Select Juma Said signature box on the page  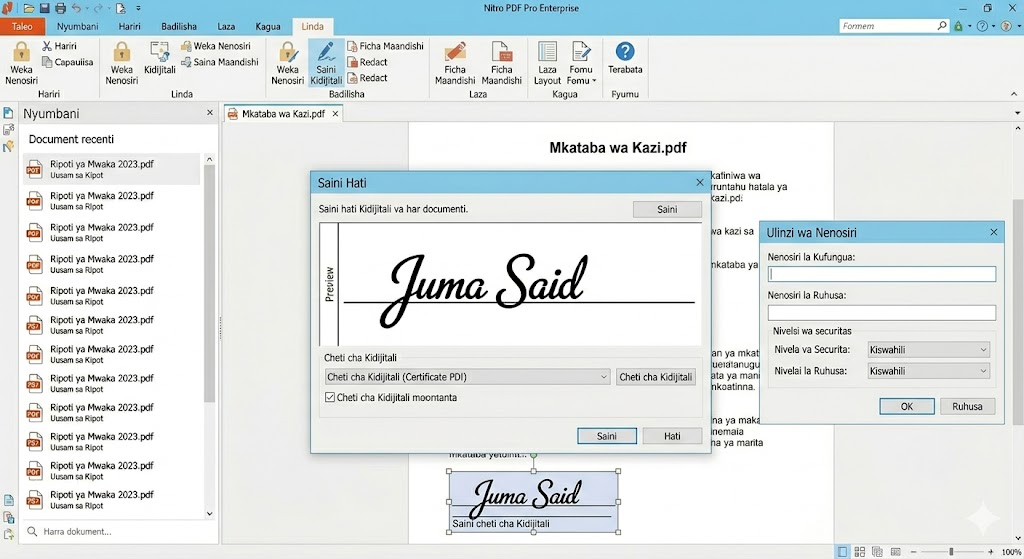pos(533,502)
